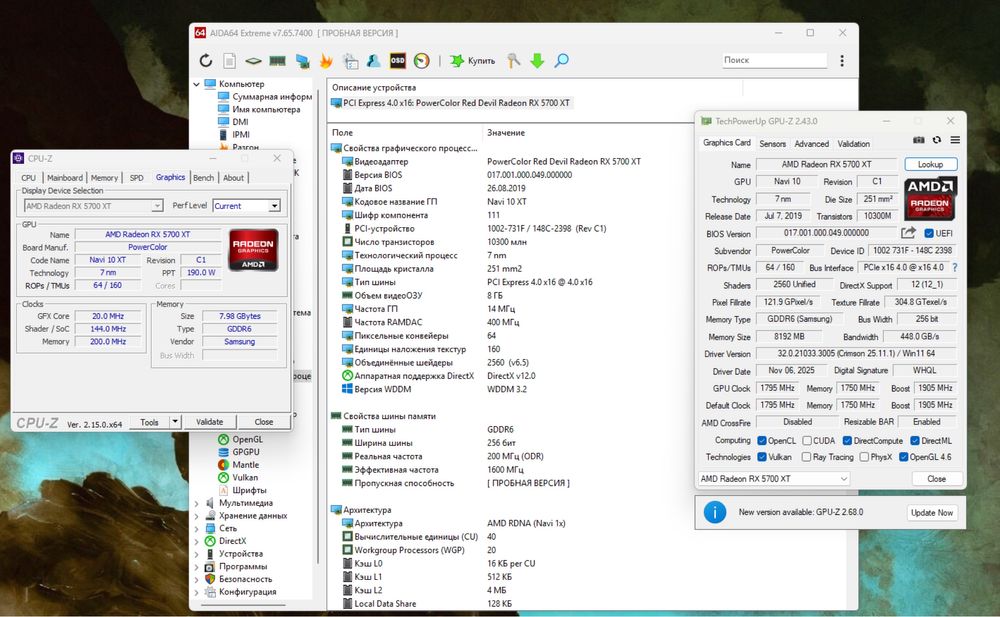
Task: Click the AMD Radeon logo in GPU-Z
Action: click(930, 198)
